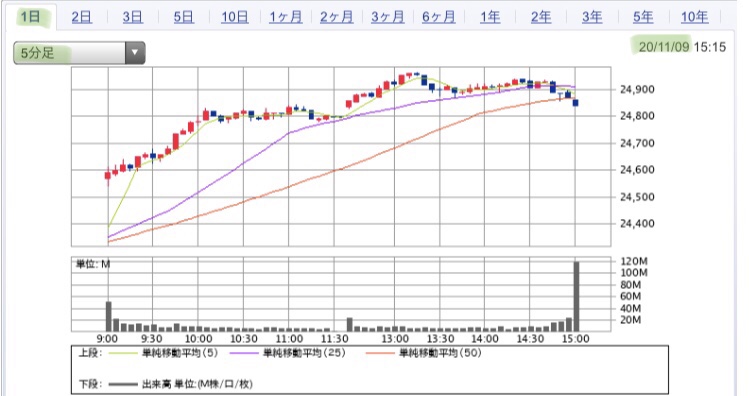Open the 1年 chart range

tap(490, 17)
